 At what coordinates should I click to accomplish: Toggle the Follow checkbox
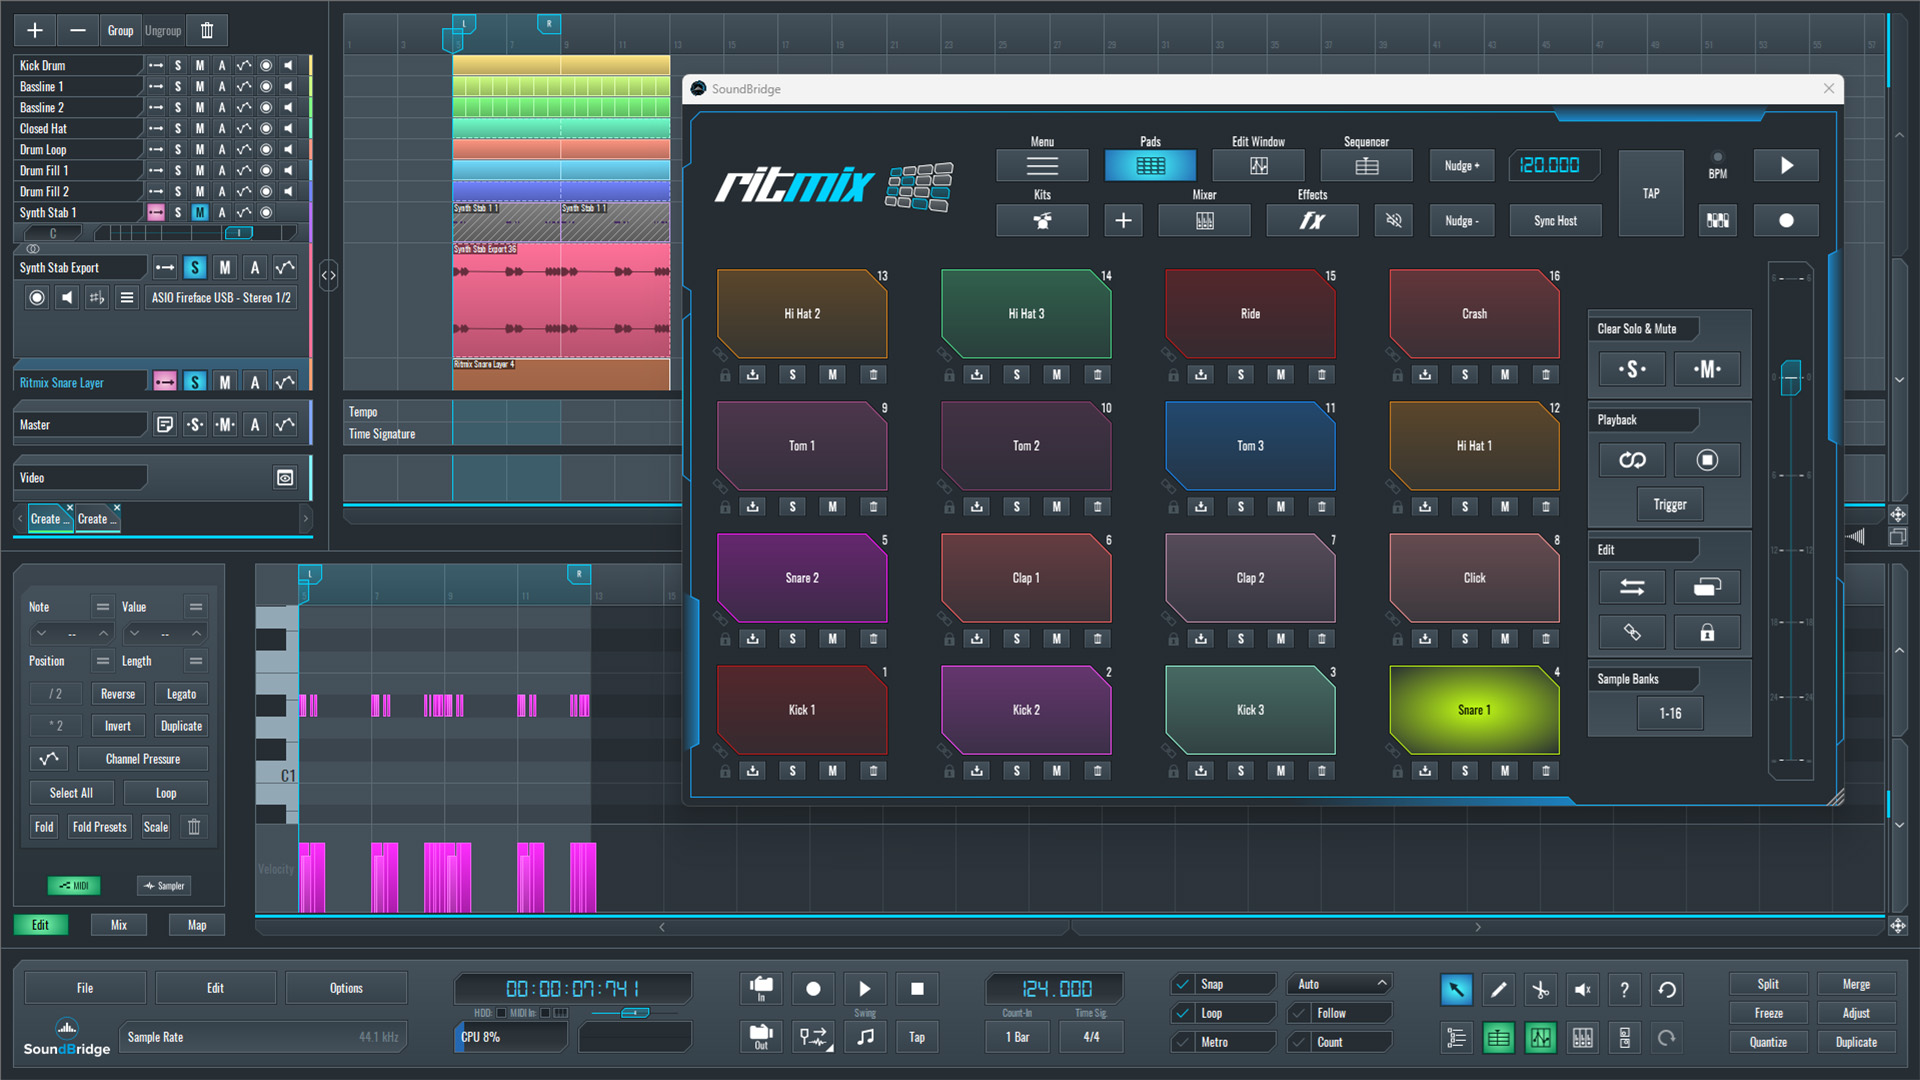click(1299, 1013)
